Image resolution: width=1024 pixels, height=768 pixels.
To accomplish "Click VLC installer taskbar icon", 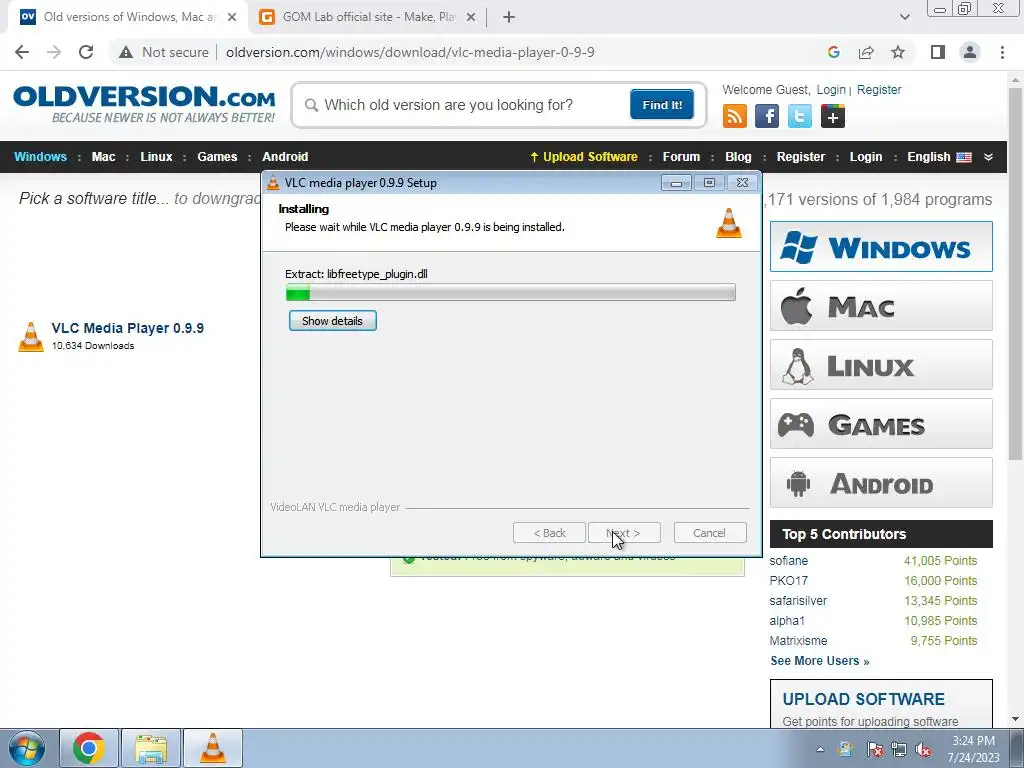I will tap(213, 748).
